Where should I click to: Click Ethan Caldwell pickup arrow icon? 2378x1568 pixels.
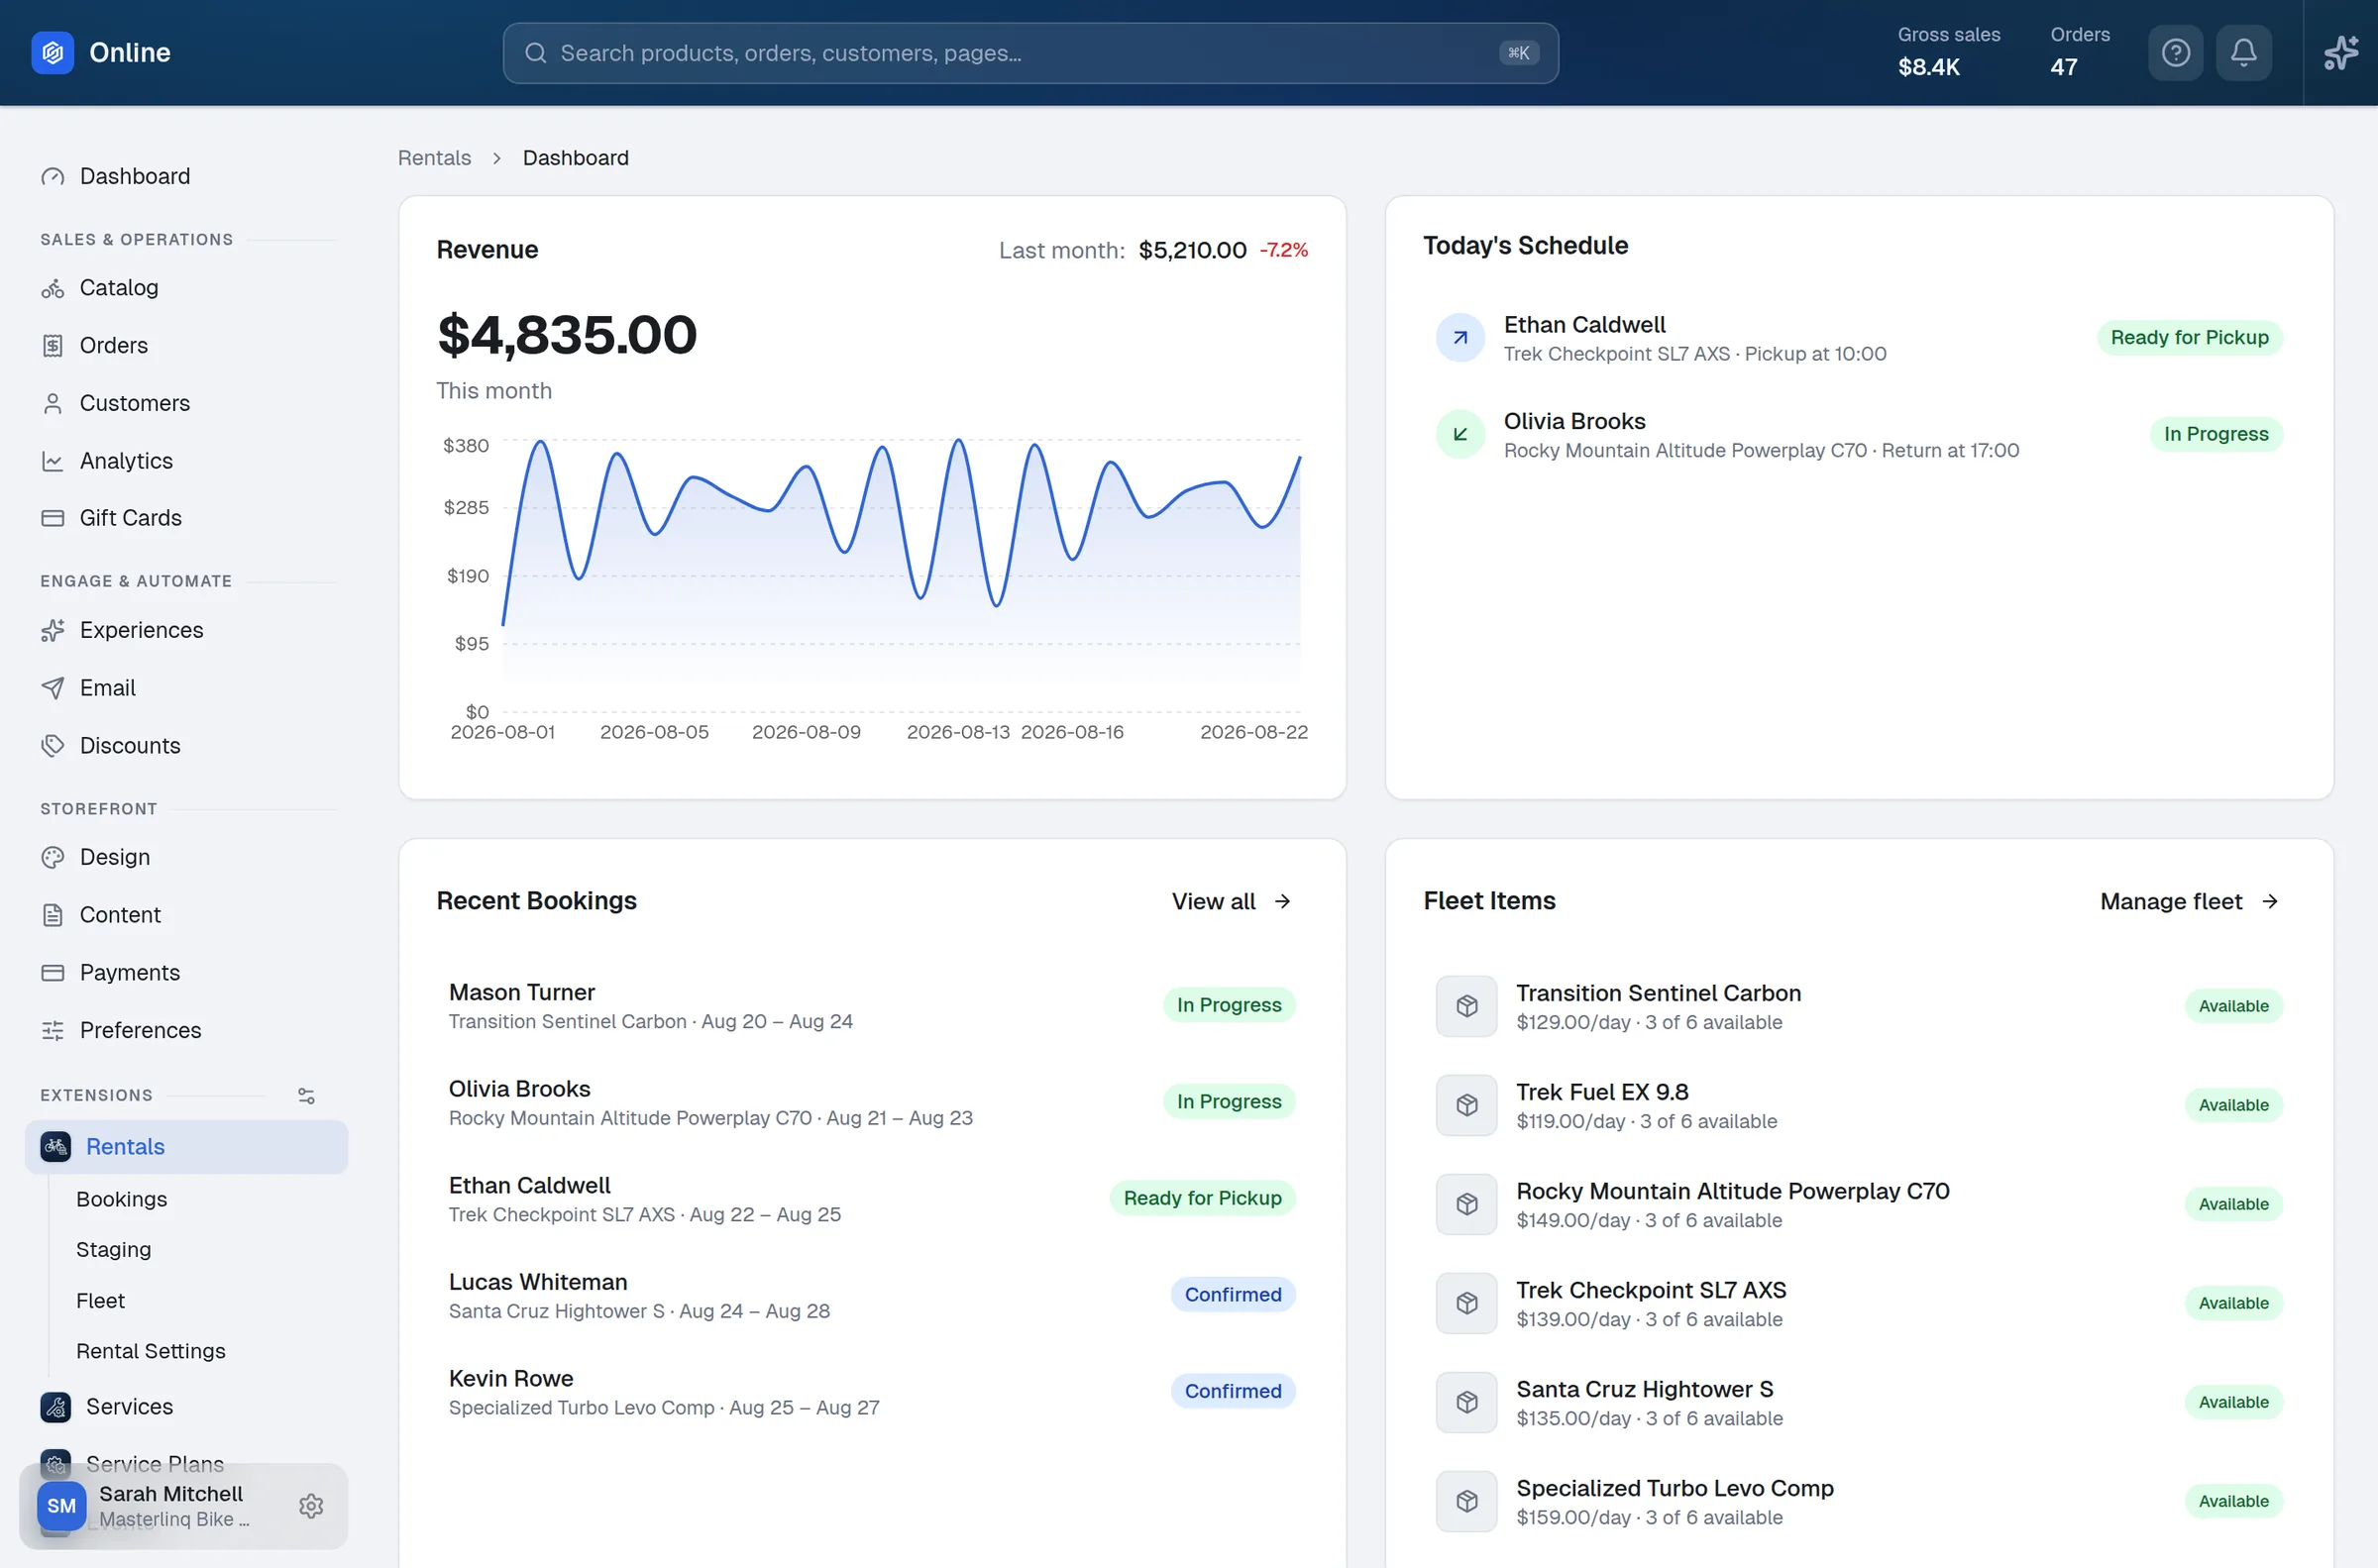[1460, 338]
